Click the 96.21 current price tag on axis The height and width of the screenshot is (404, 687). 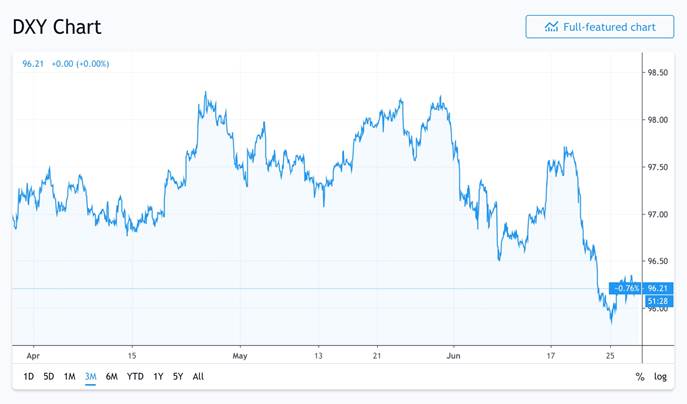click(x=658, y=288)
